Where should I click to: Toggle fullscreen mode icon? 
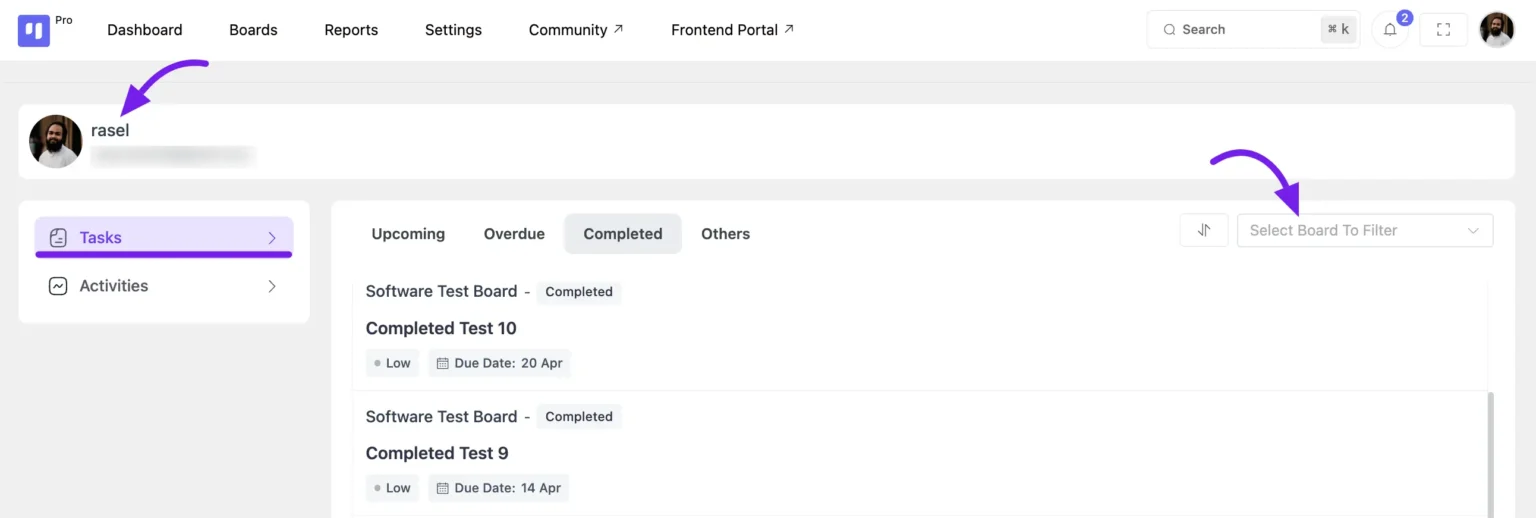[x=1443, y=30]
